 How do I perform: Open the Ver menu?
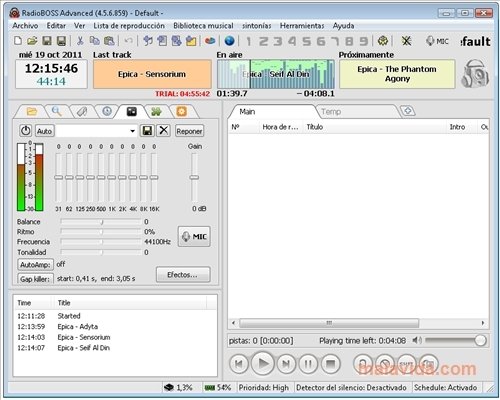[79, 26]
